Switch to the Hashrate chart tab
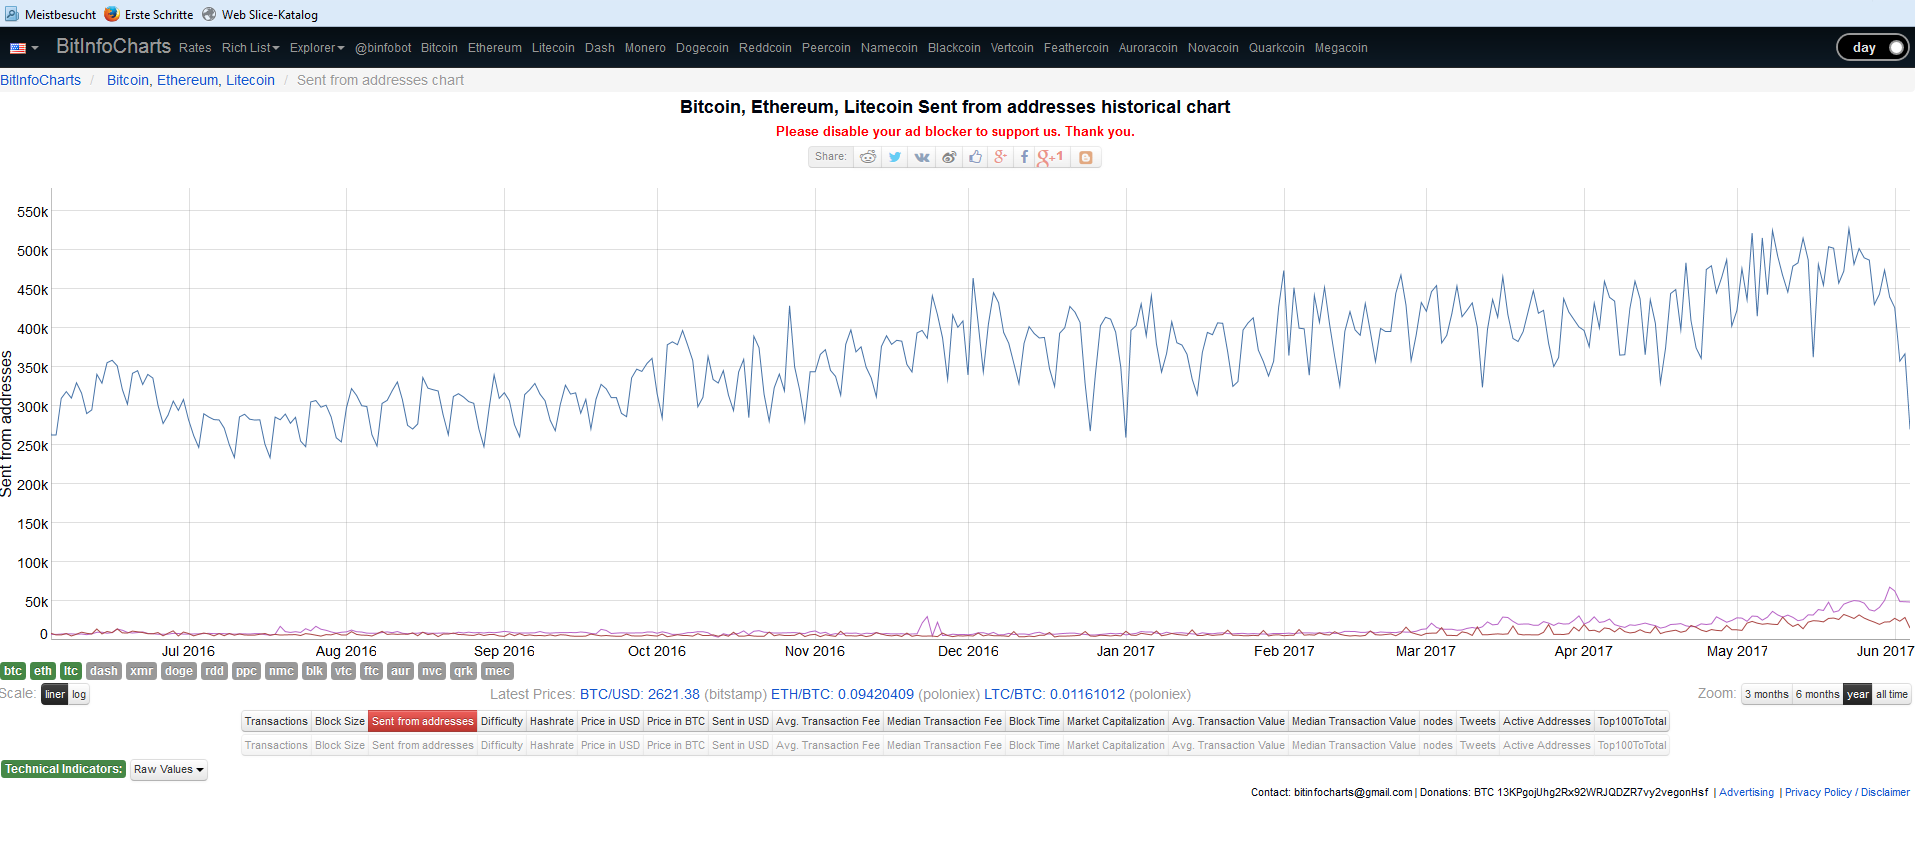The image size is (1915, 857). pos(552,721)
